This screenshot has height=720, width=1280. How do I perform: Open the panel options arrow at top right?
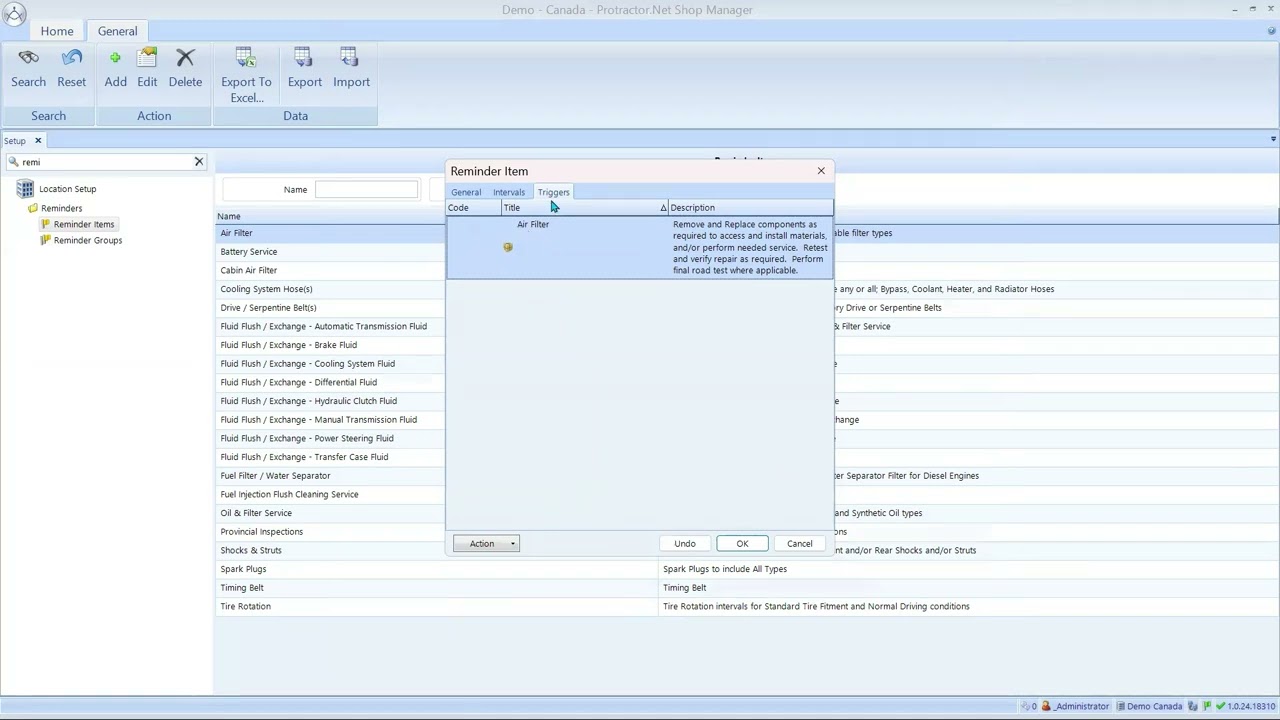click(1273, 139)
